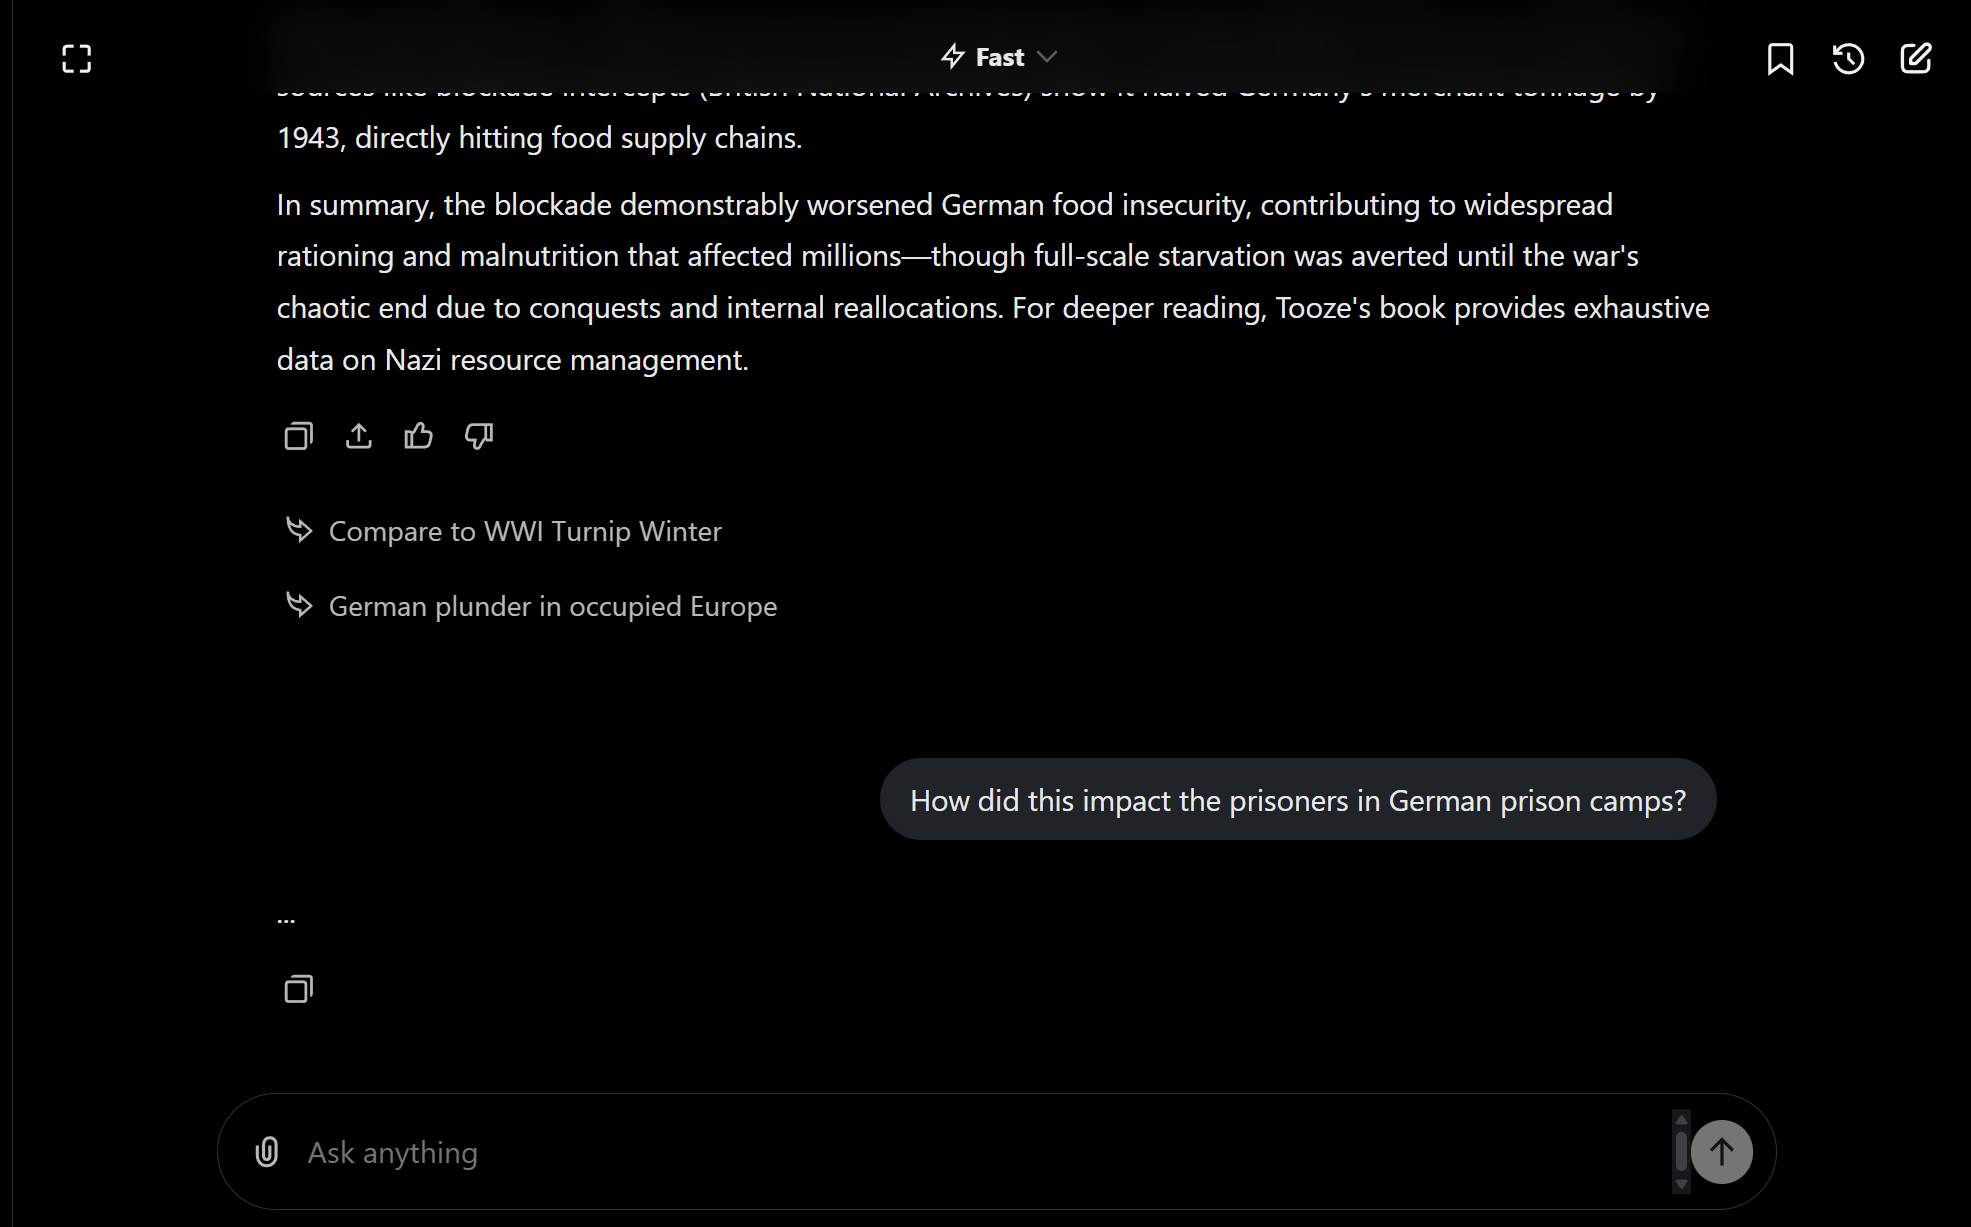Viewport: 1971px width, 1227px height.
Task: Share the response via upload icon
Action: click(x=359, y=436)
